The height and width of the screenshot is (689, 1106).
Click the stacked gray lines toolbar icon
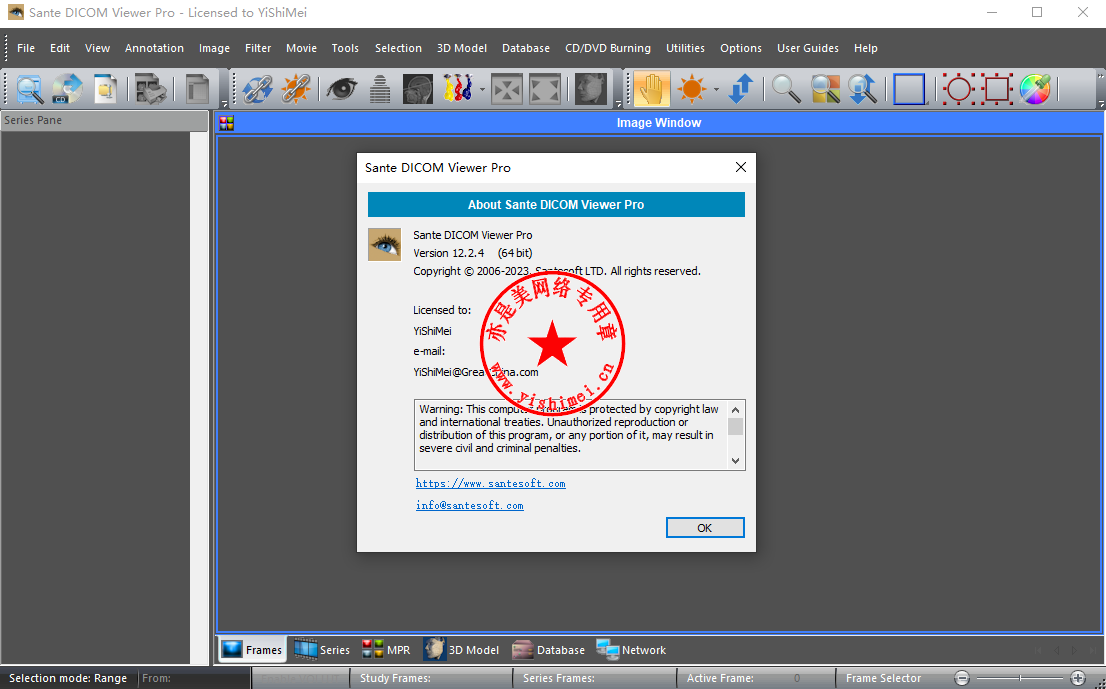click(380, 89)
